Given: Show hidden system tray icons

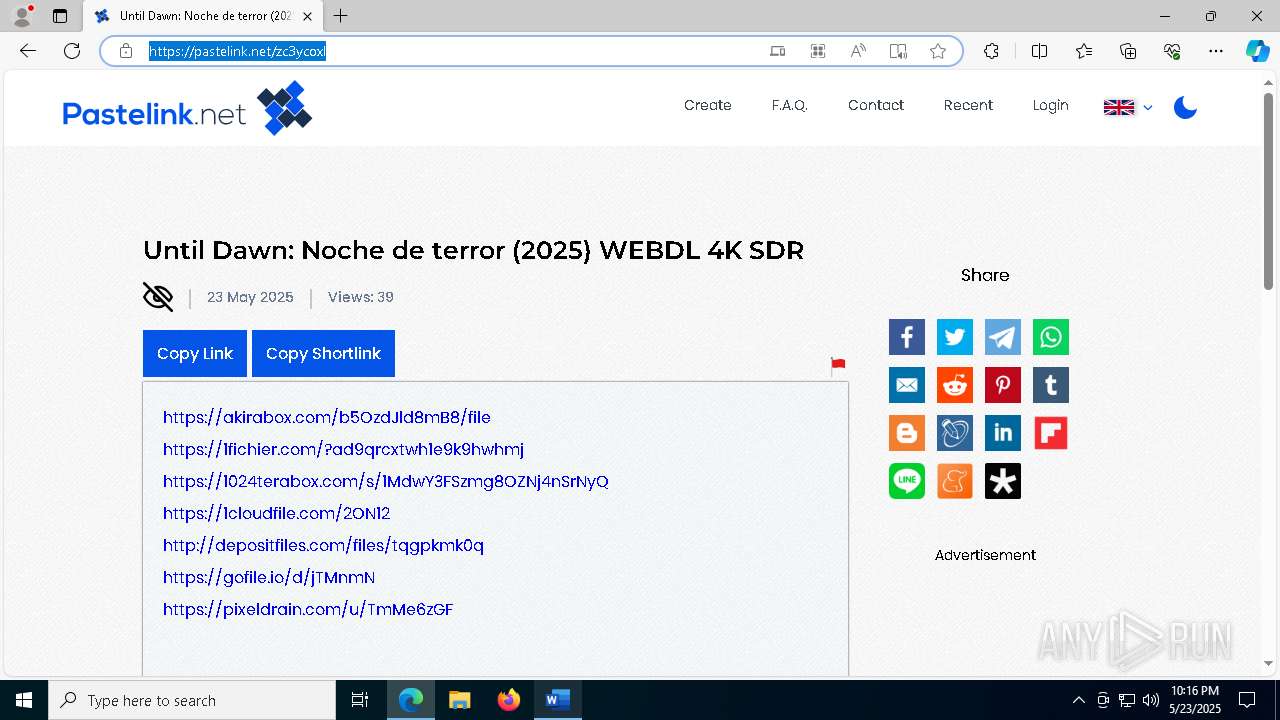Looking at the screenshot, I should 1078,700.
